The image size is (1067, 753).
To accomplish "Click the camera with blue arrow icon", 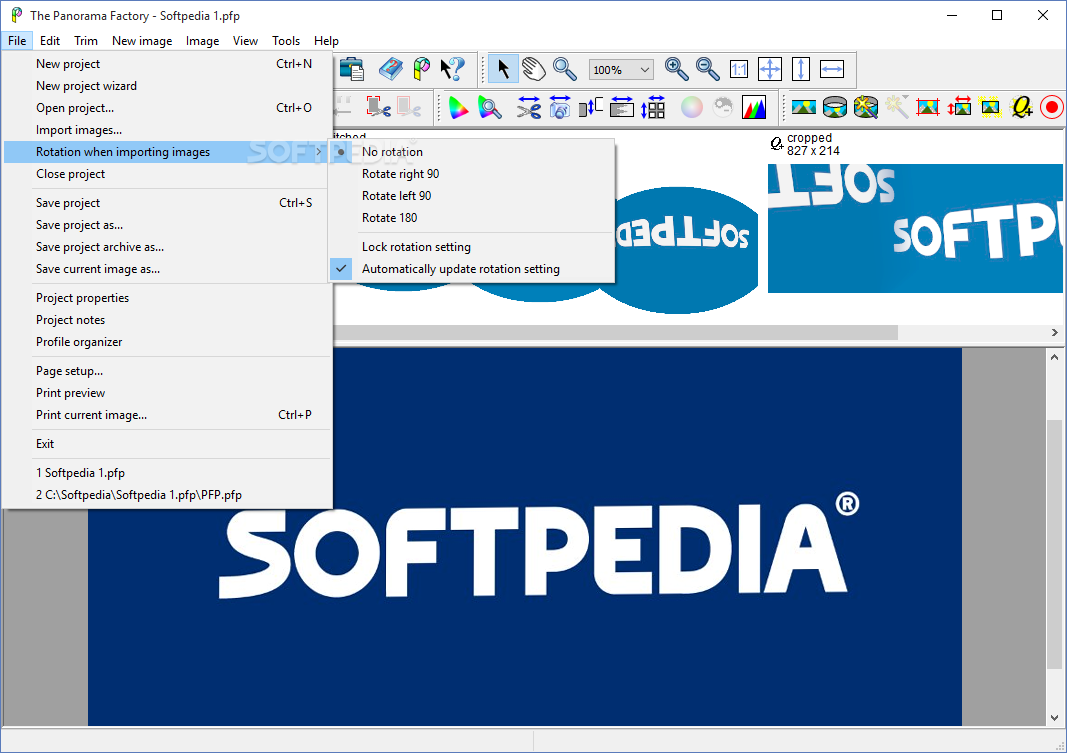I will 559,107.
